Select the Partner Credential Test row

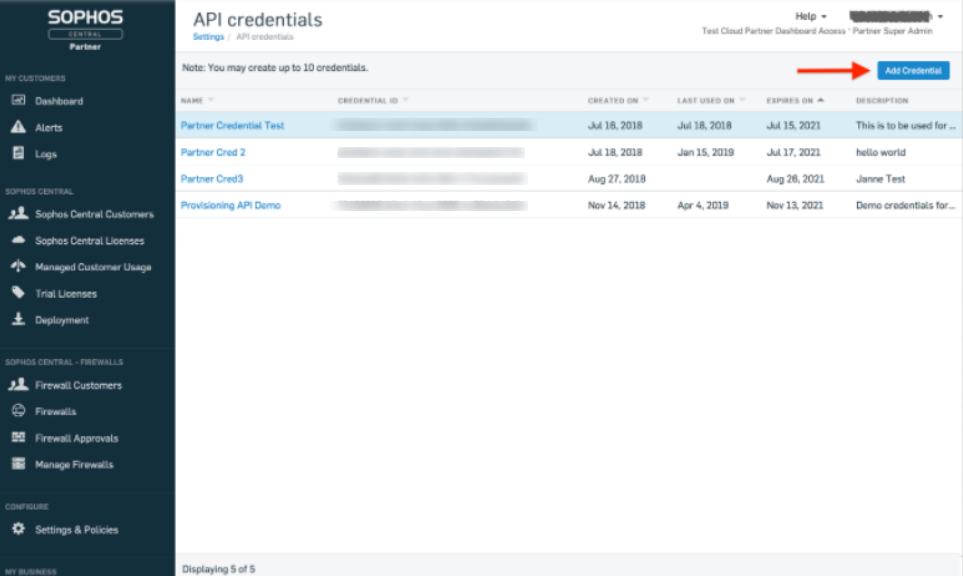point(233,125)
